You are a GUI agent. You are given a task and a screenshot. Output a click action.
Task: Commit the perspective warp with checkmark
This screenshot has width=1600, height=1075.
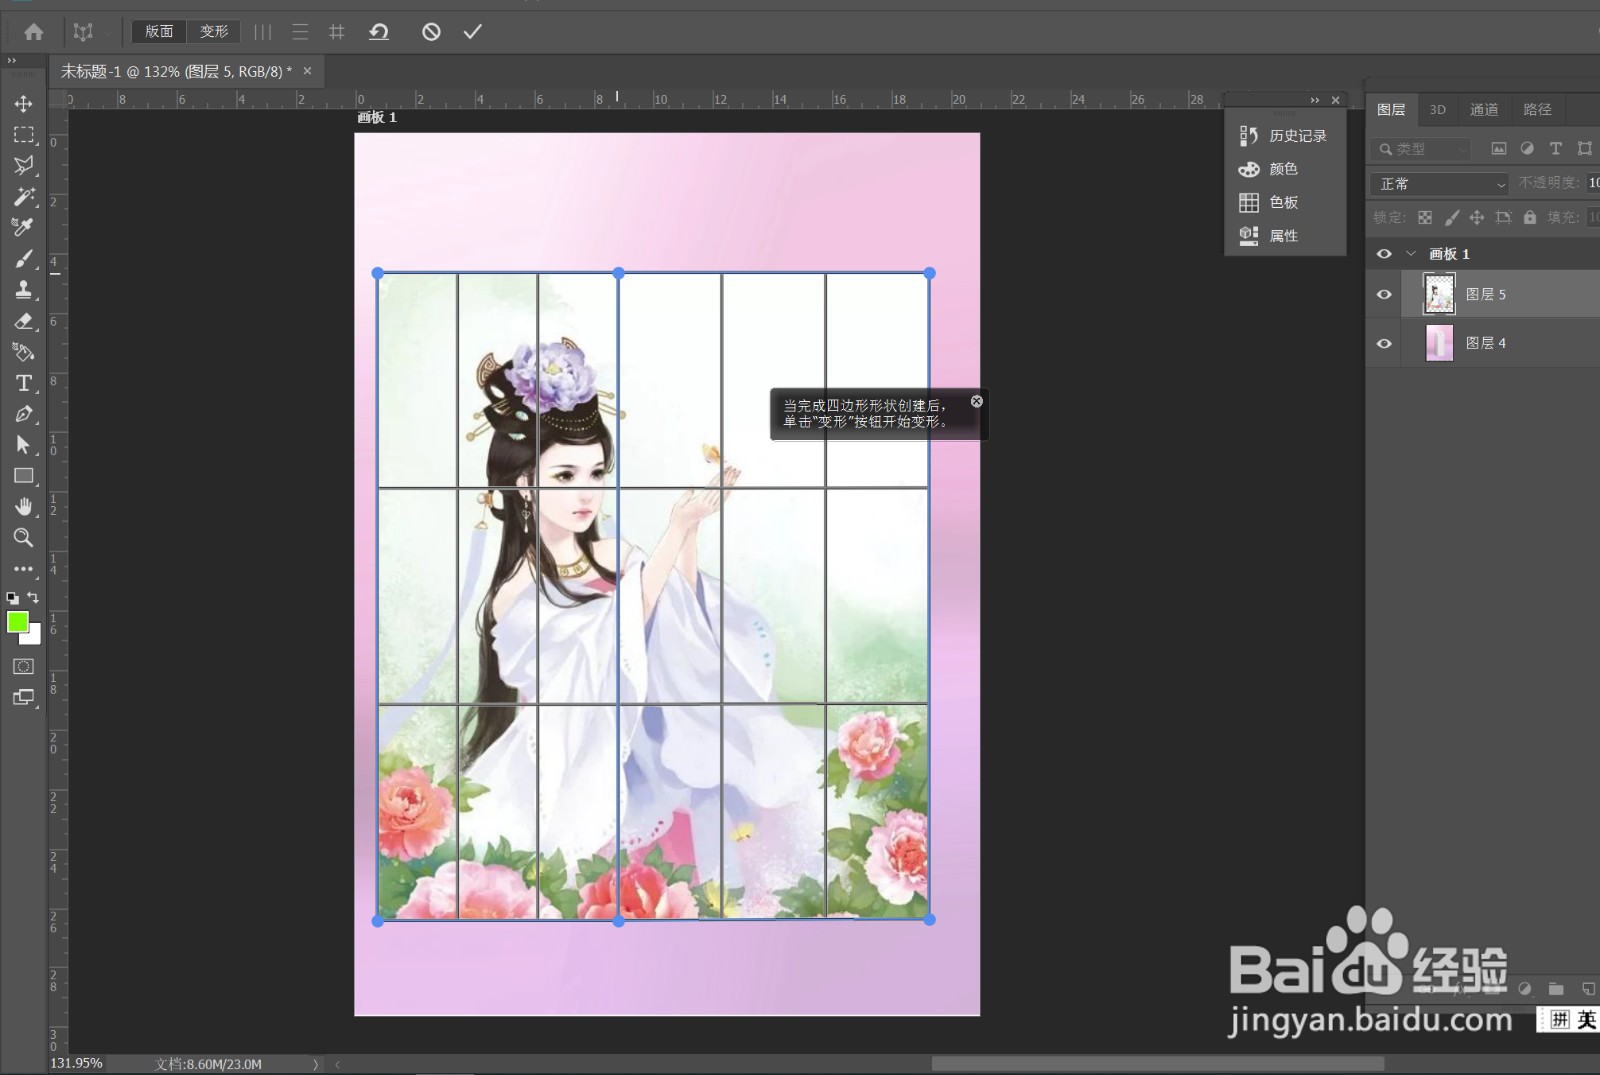coord(473,32)
